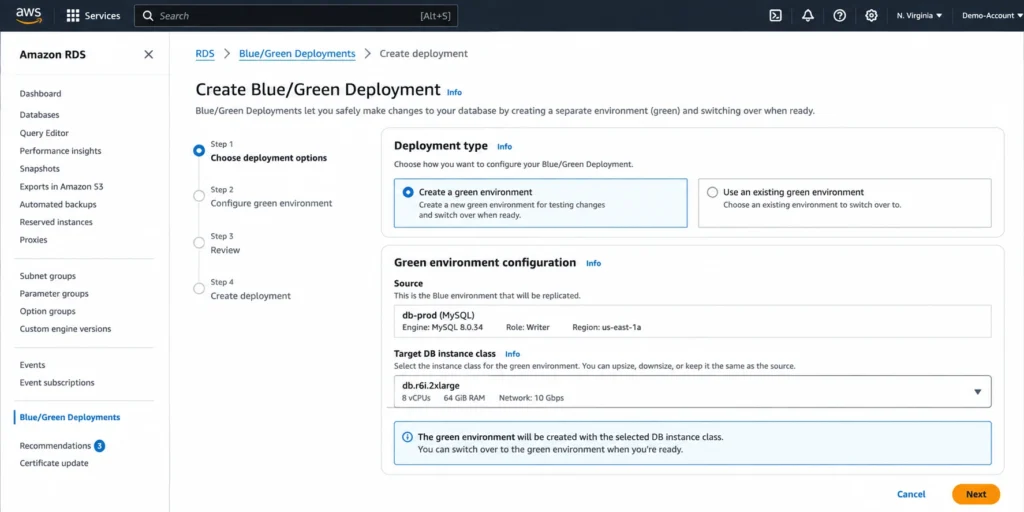Click the Recommendations count badge
Viewport: 1024px width, 512px height.
[99, 446]
